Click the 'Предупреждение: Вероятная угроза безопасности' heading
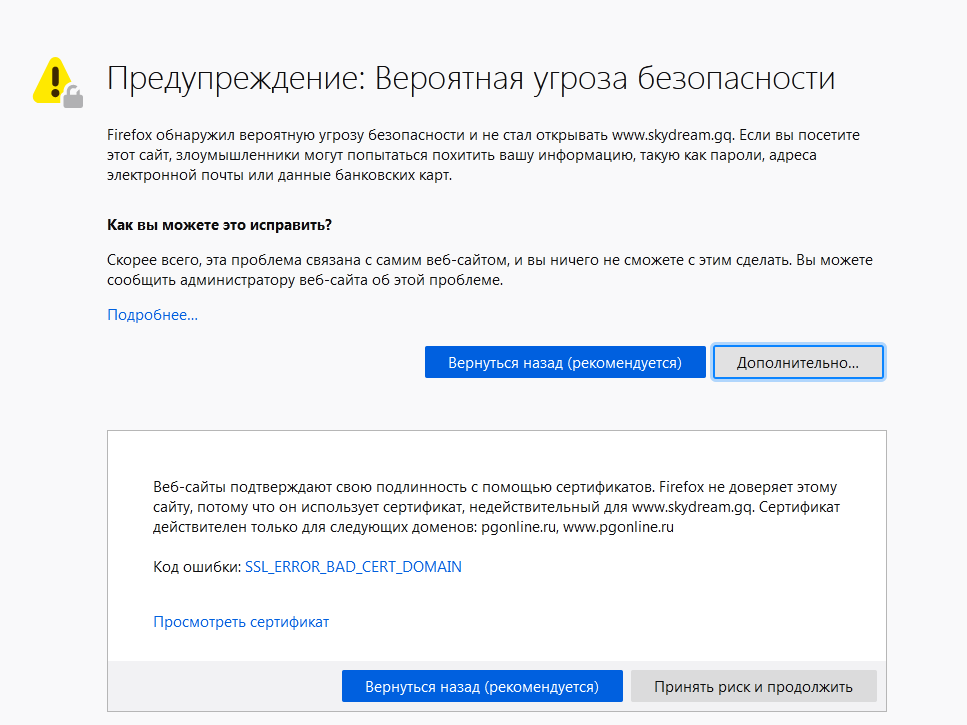Image resolution: width=967 pixels, height=725 pixels. click(x=470, y=79)
